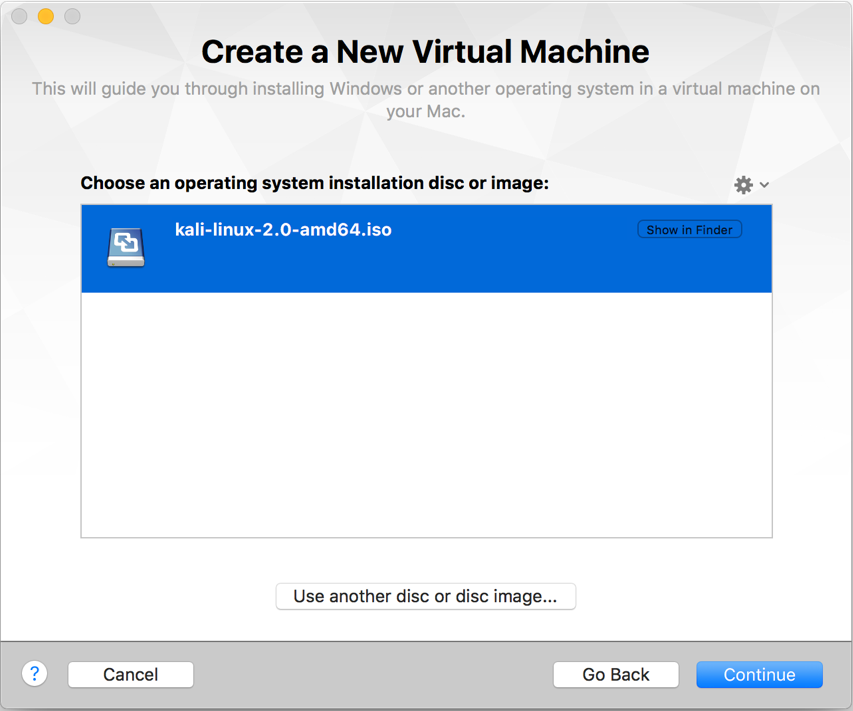Open help with the question mark button
This screenshot has height=711, width=853.
pos(34,674)
